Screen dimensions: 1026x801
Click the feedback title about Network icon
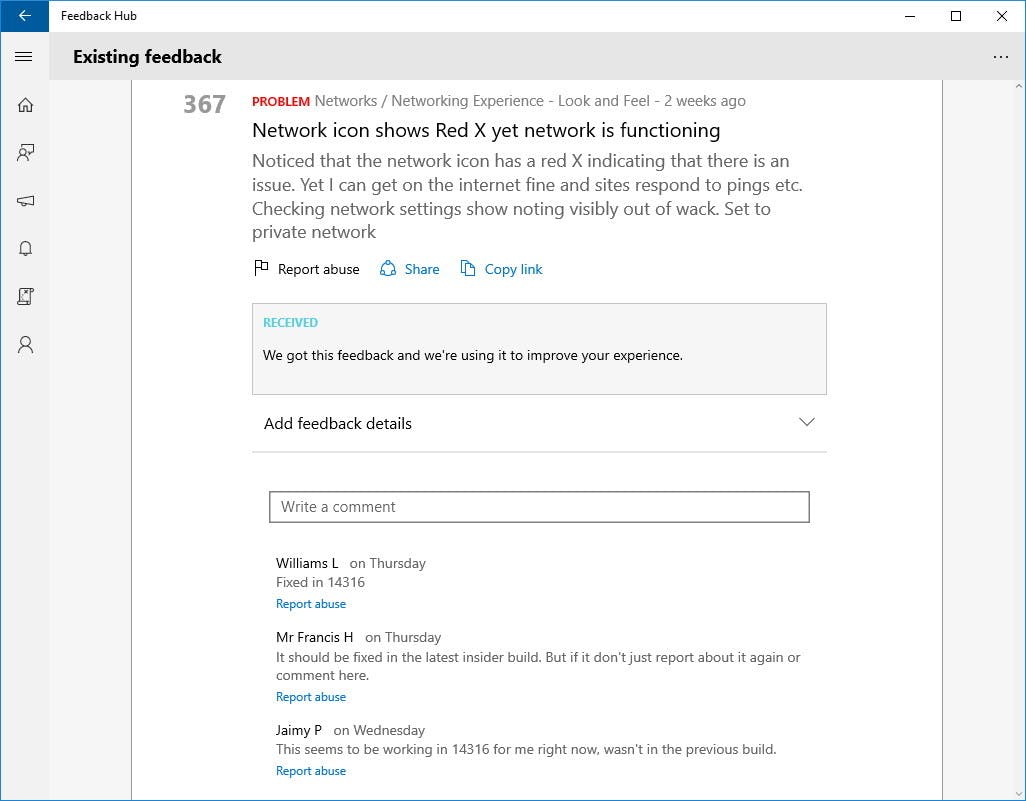(486, 130)
